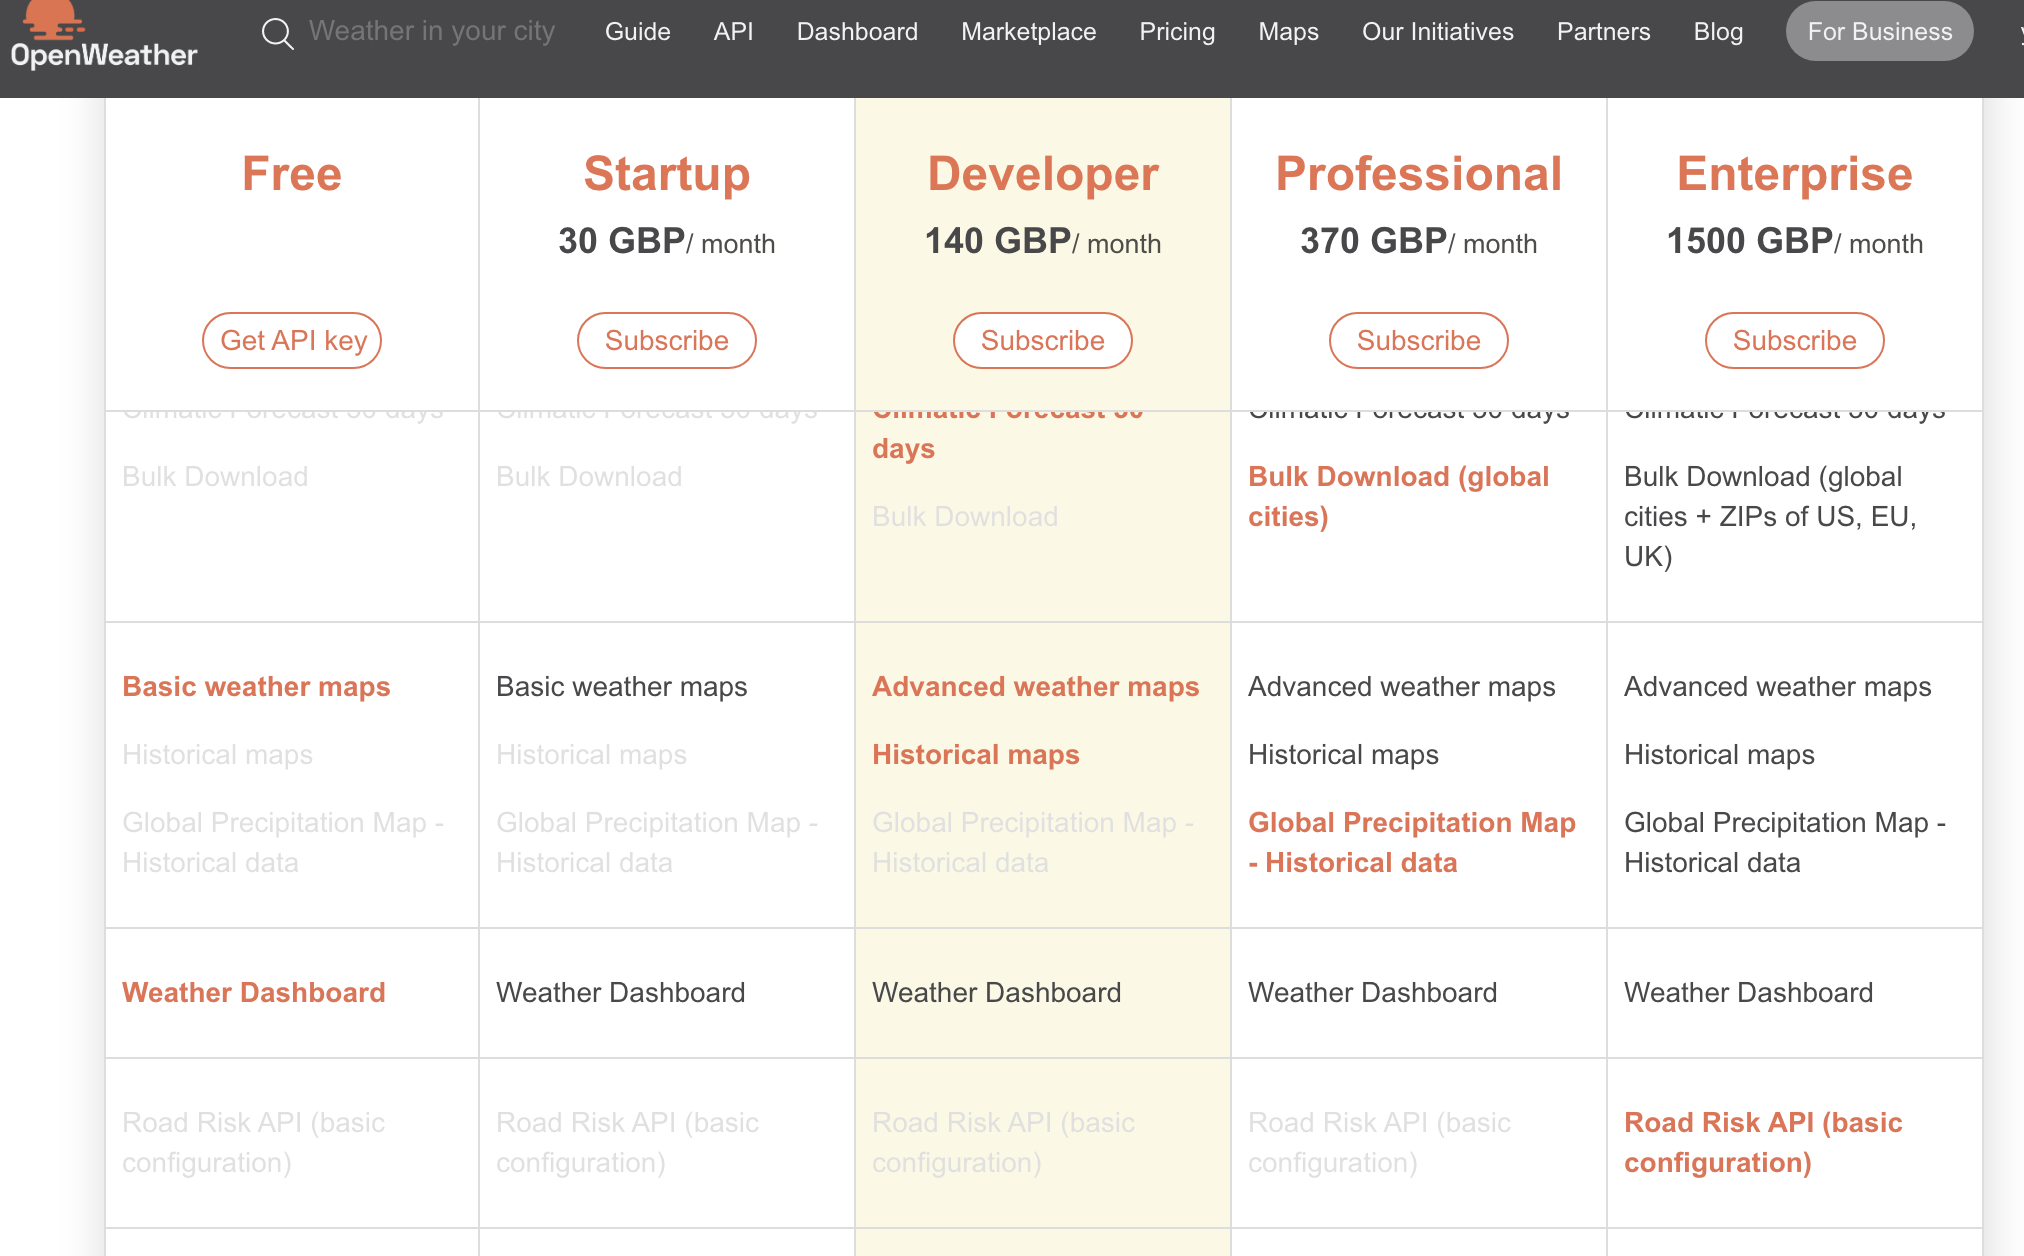Click the OpenWeather logo
Viewport: 2024px width, 1256px height.
(x=103, y=38)
